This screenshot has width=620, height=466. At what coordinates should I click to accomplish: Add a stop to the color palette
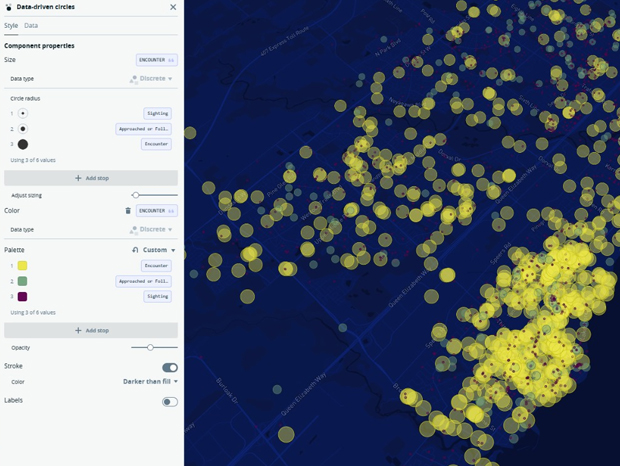(x=91, y=330)
